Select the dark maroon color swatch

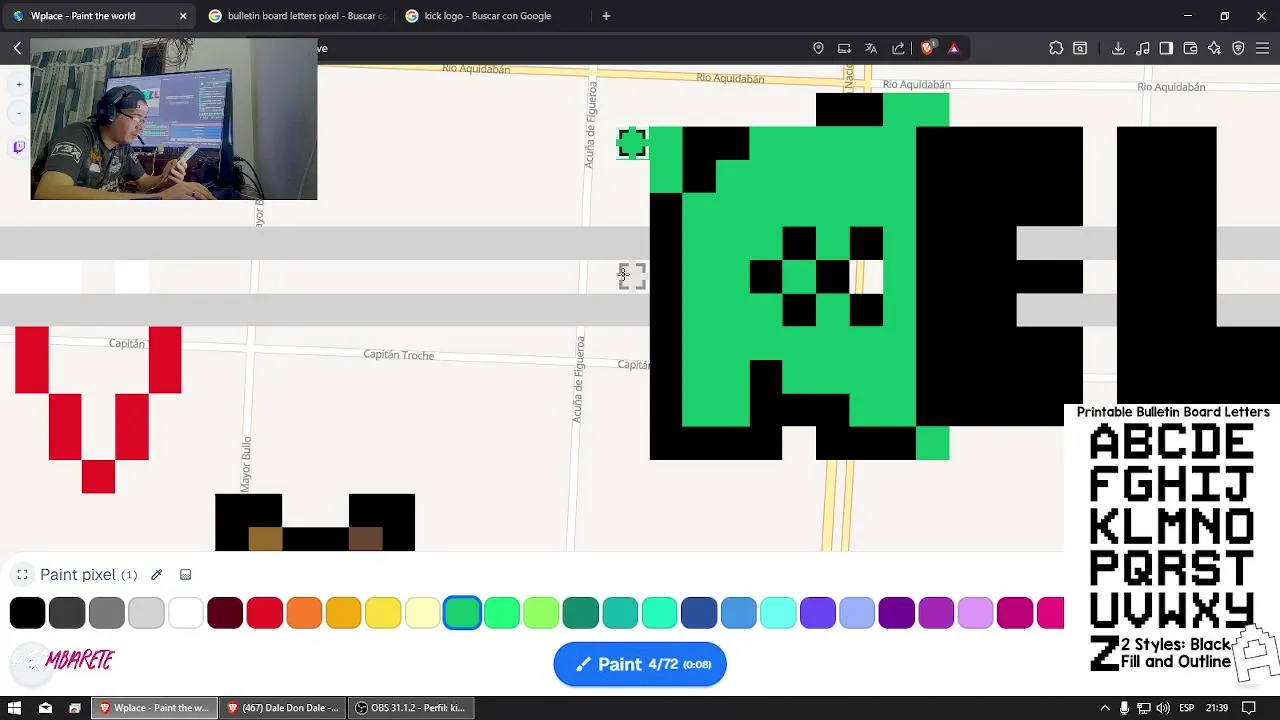point(225,613)
